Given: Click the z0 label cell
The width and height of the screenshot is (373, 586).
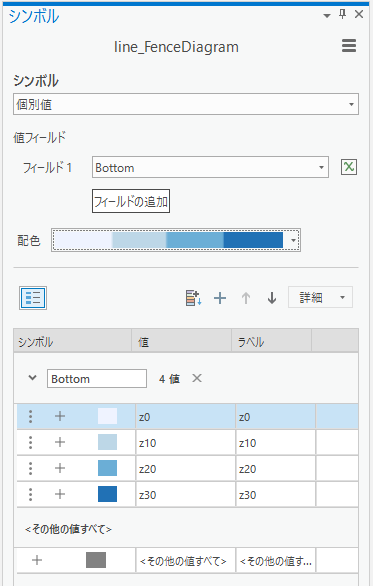Looking at the screenshot, I should coord(276,416).
